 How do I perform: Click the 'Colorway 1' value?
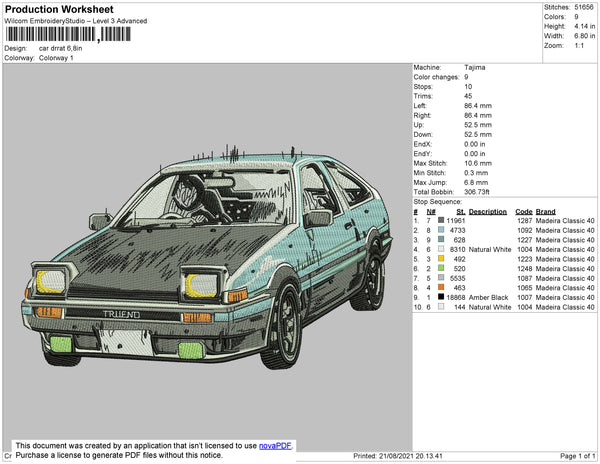click(56, 58)
